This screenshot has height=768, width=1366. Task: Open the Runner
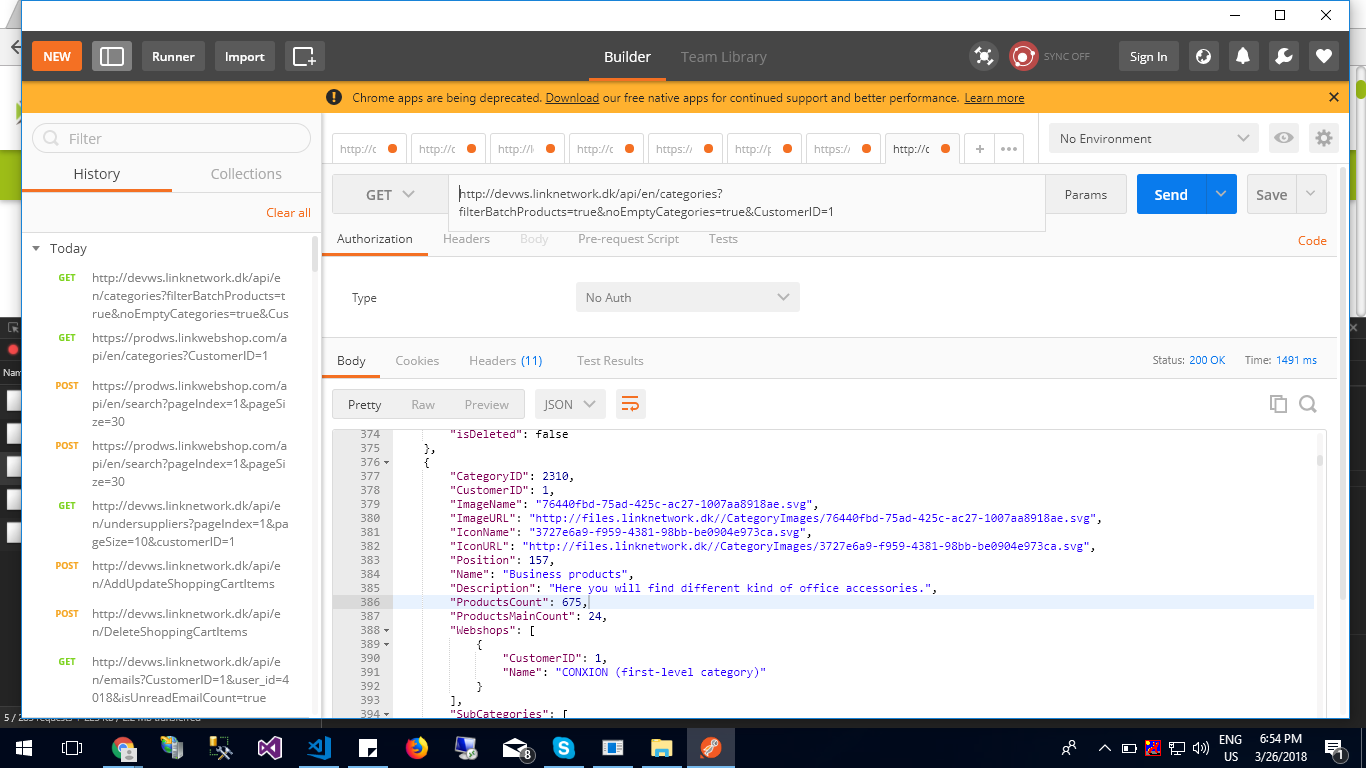(x=173, y=56)
